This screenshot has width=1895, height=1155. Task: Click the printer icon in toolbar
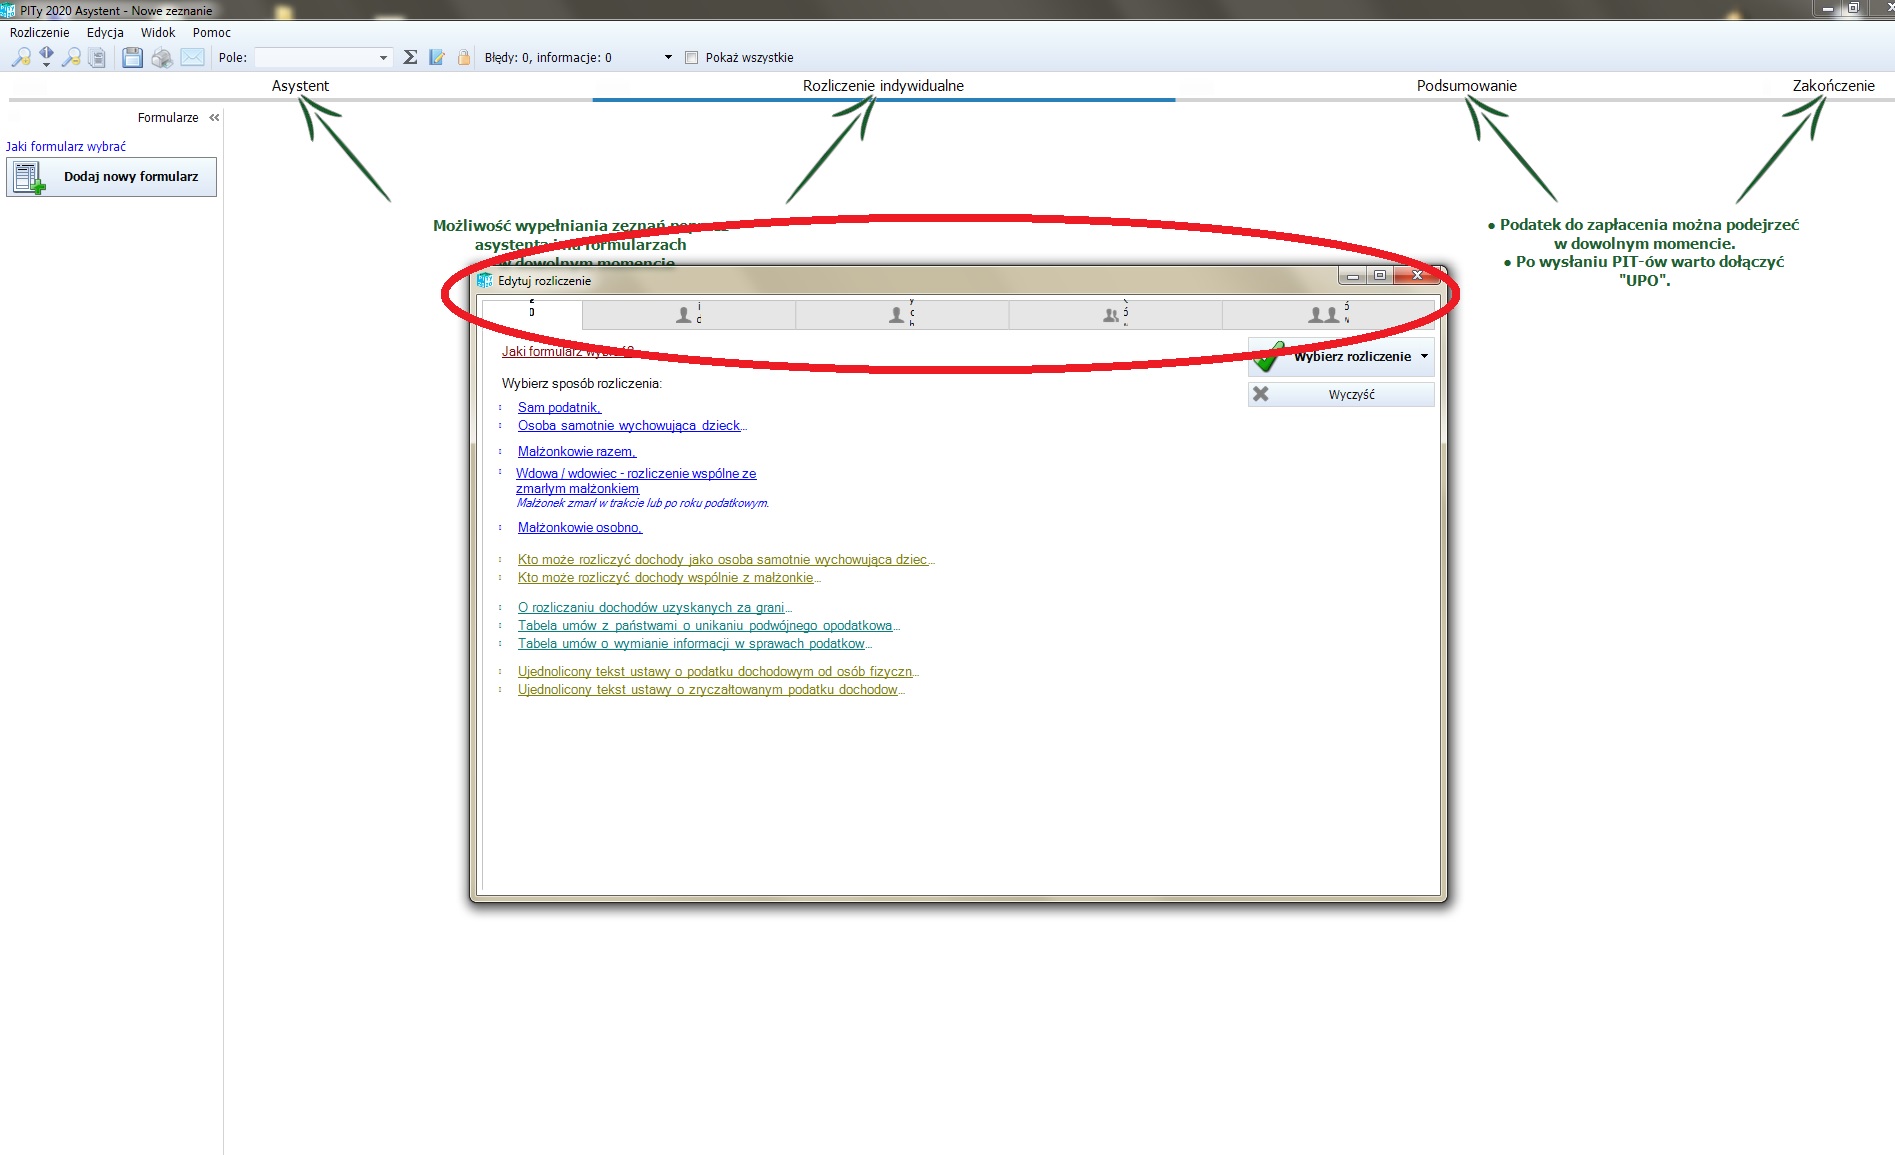pyautogui.click(x=162, y=58)
